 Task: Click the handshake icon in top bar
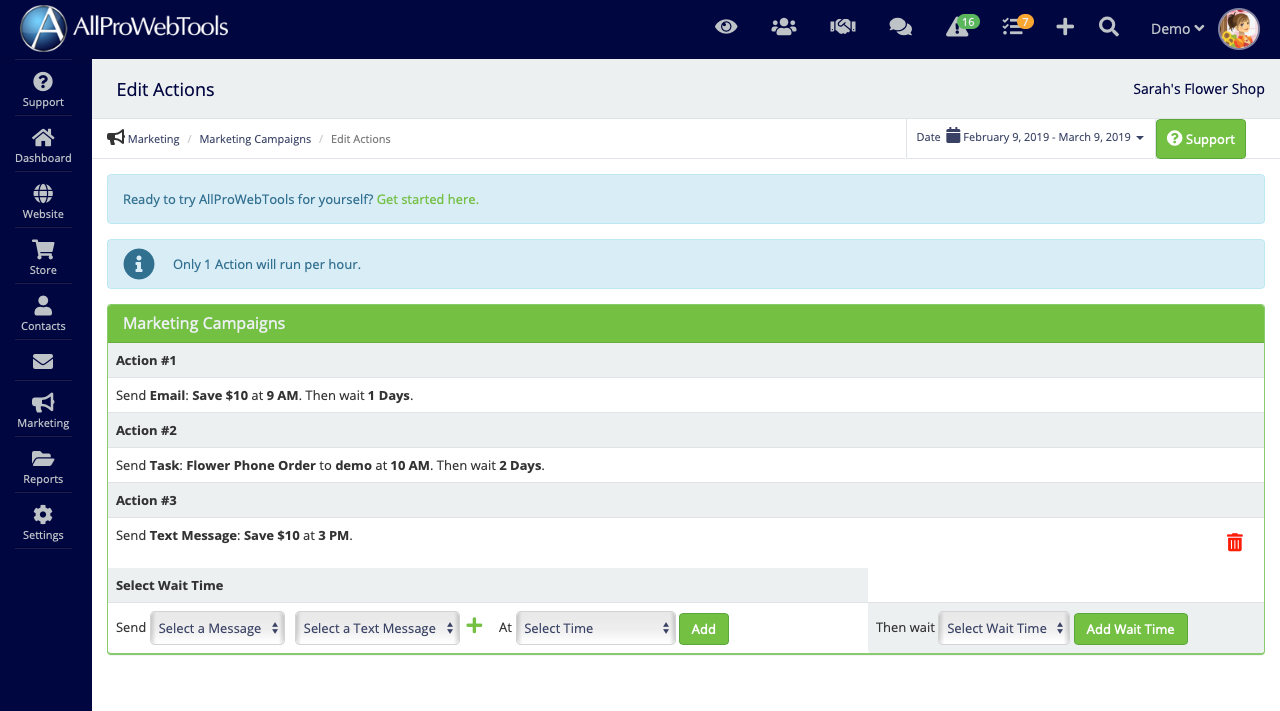(842, 27)
